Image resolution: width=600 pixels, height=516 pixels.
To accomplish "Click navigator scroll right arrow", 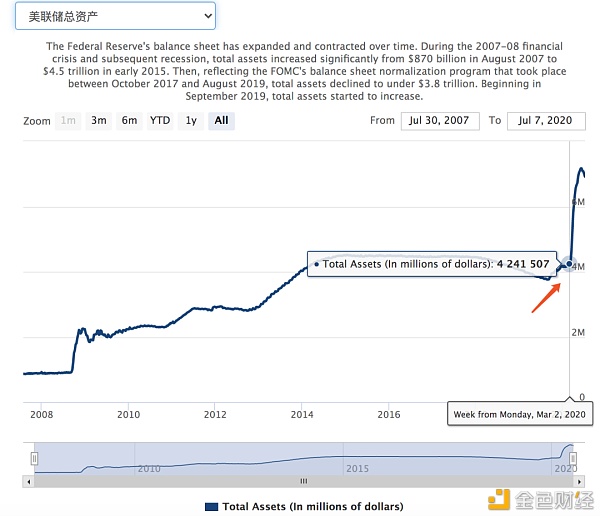I will point(579,482).
